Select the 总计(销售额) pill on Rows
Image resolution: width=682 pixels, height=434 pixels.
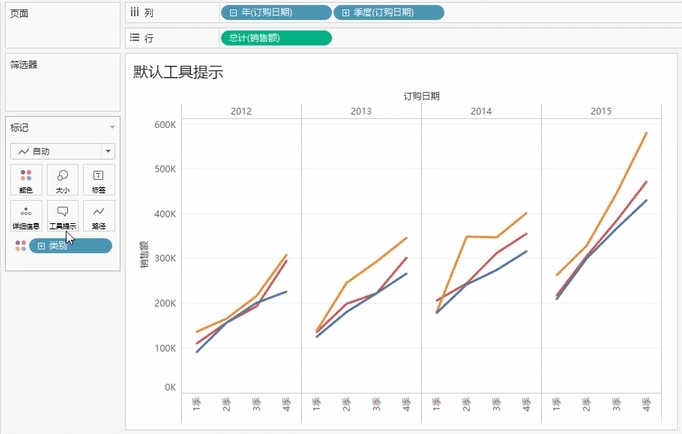pos(275,38)
